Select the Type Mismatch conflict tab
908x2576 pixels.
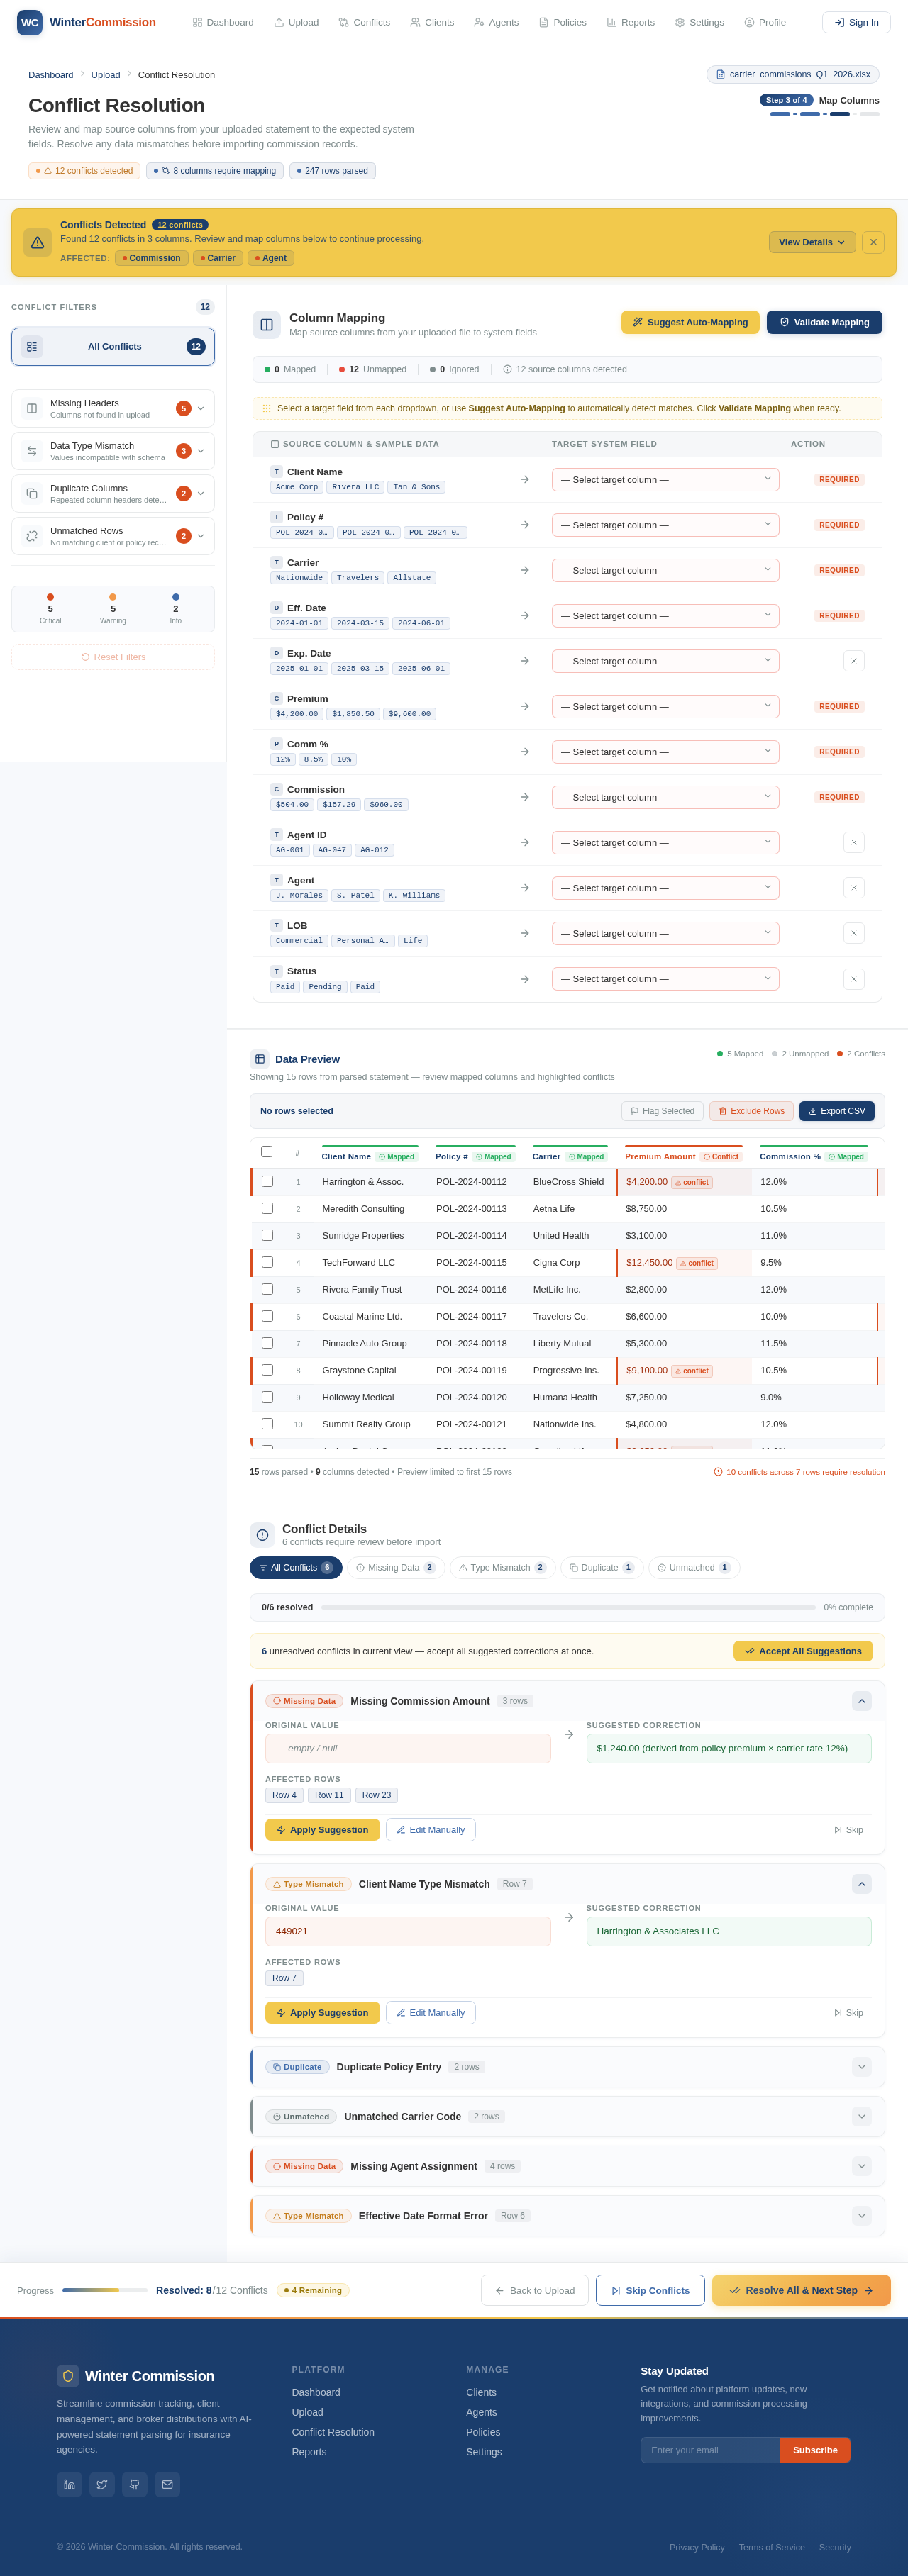pos(502,1568)
